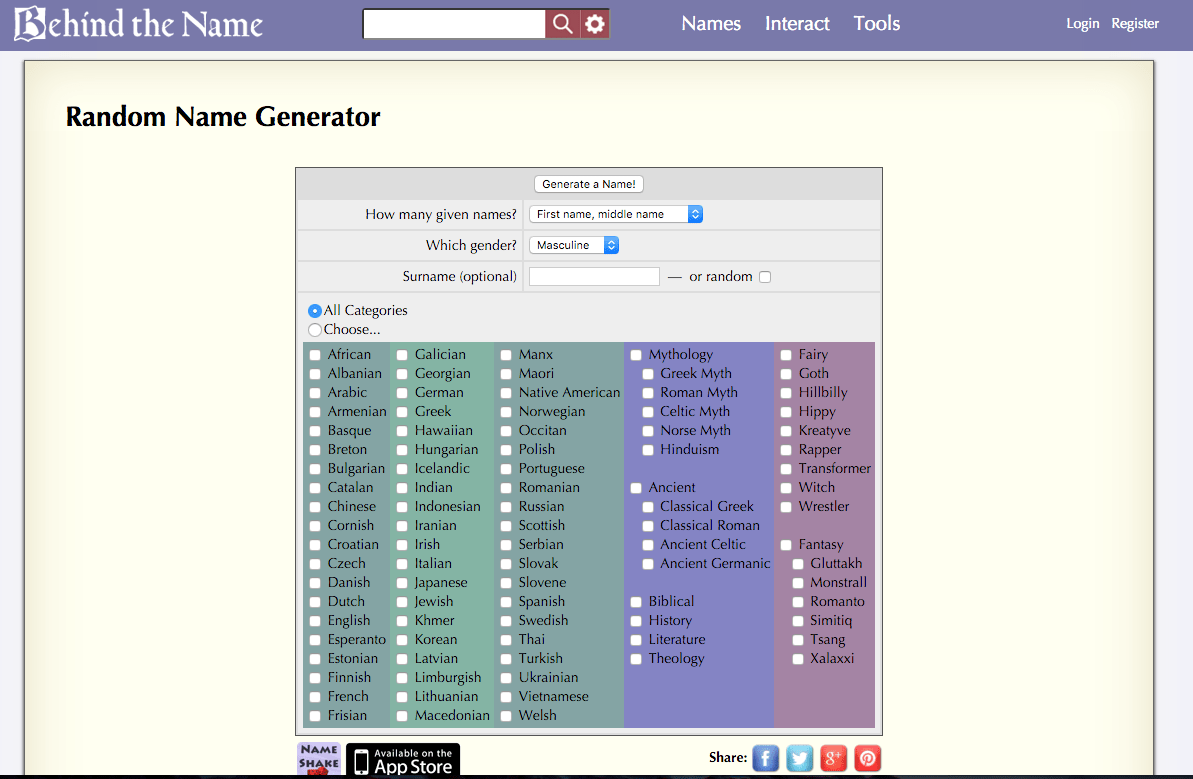Check the German checkbox
The height and width of the screenshot is (779, 1193).
[402, 393]
